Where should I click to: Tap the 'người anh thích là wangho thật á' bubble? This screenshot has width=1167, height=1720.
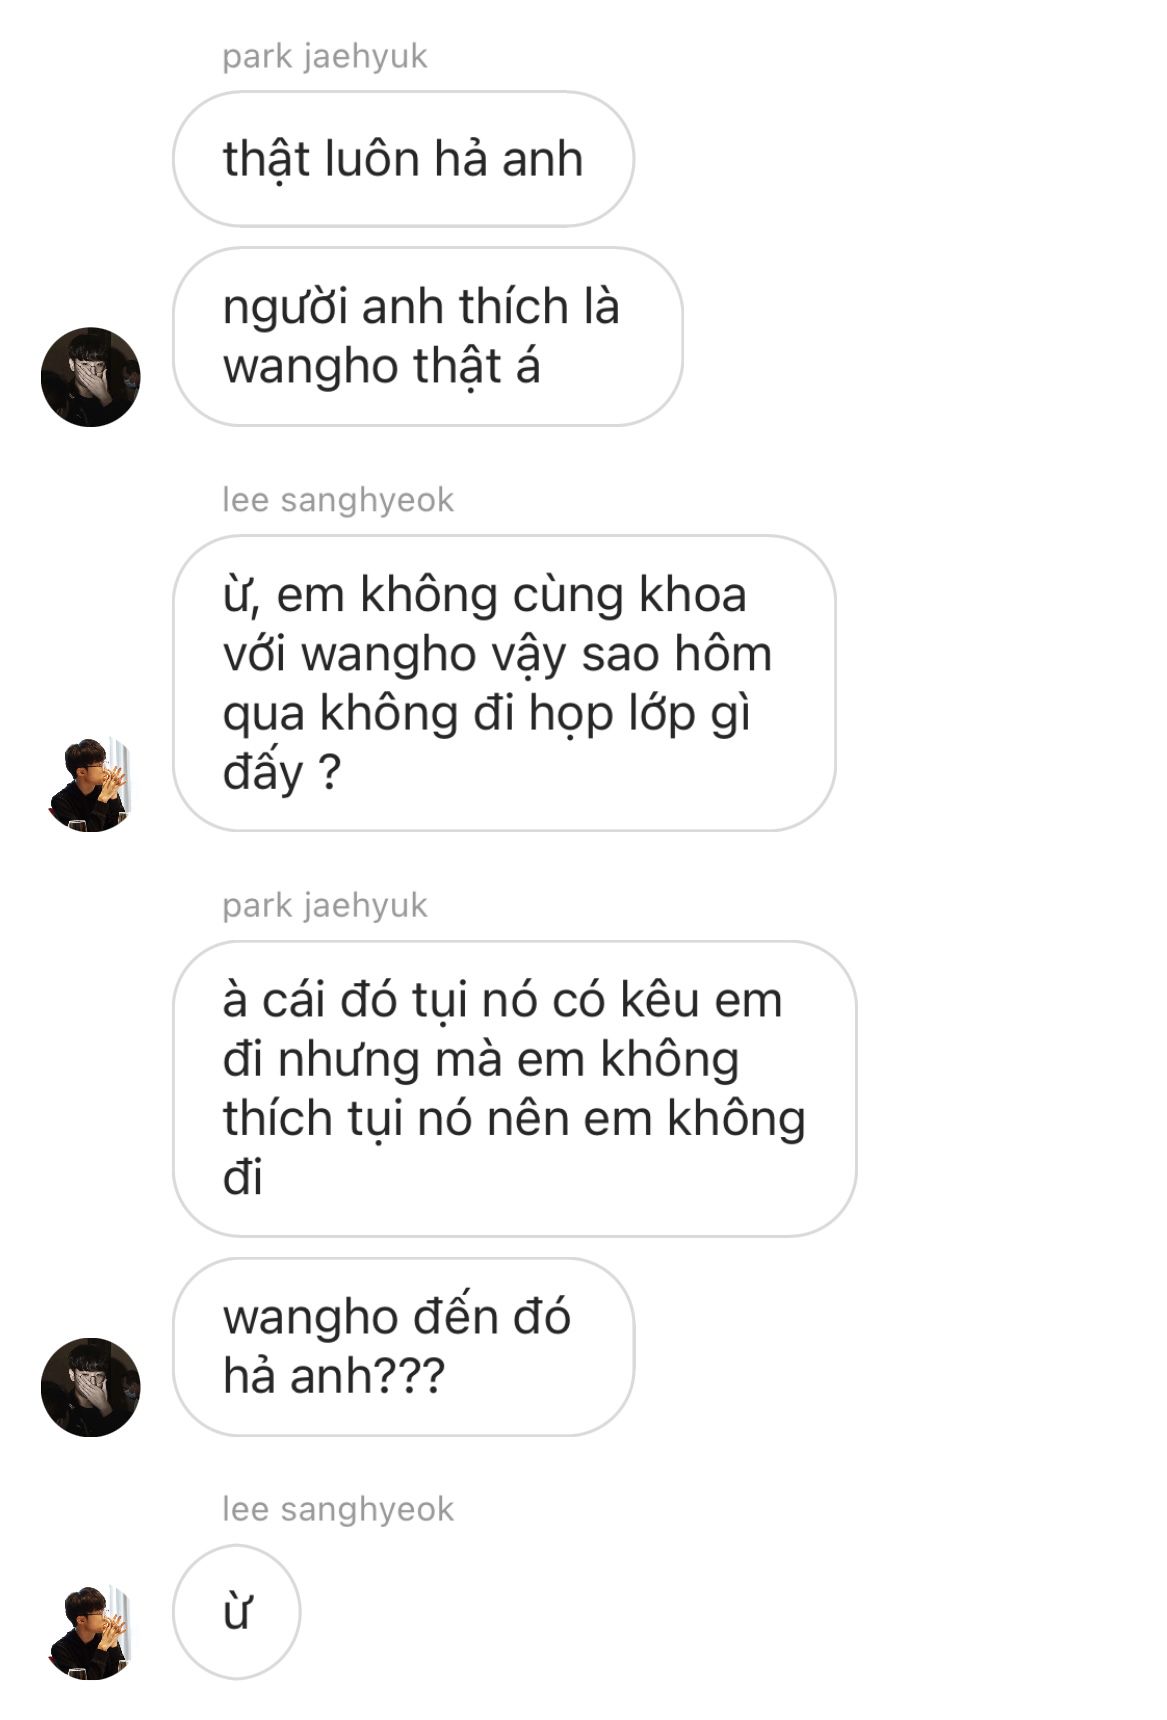pos(428,336)
